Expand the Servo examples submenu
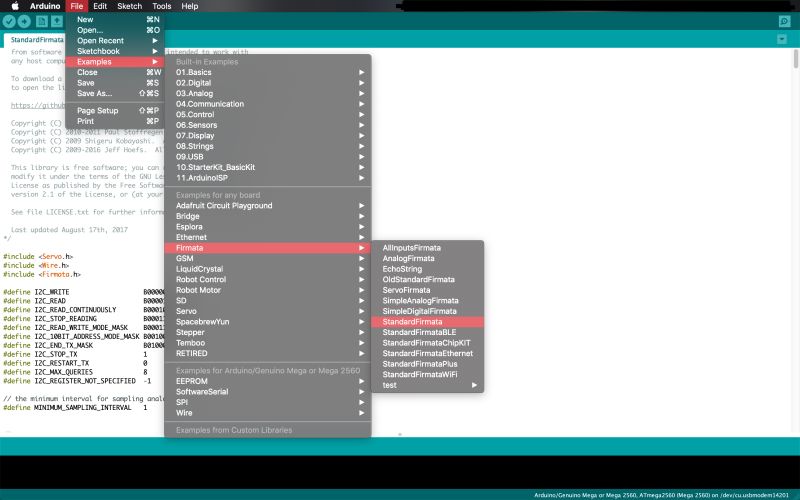This screenshot has height=500, width=800. 268,311
